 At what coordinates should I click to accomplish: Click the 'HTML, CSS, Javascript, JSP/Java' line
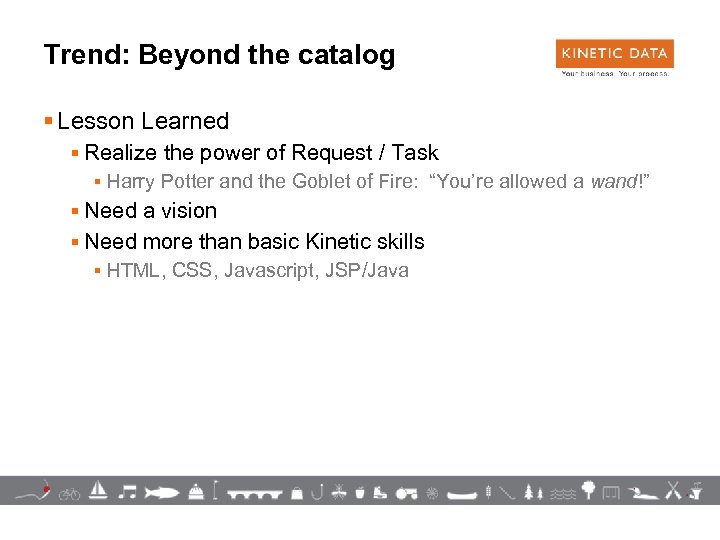click(x=257, y=270)
